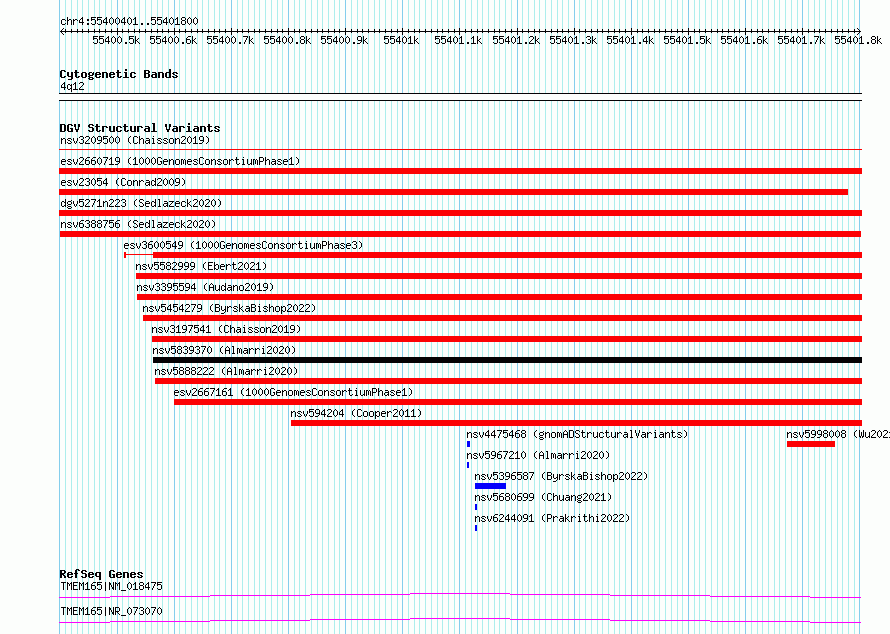Open TMEM165|NR_073070 gene label
The height and width of the screenshot is (634, 890).
(111, 611)
